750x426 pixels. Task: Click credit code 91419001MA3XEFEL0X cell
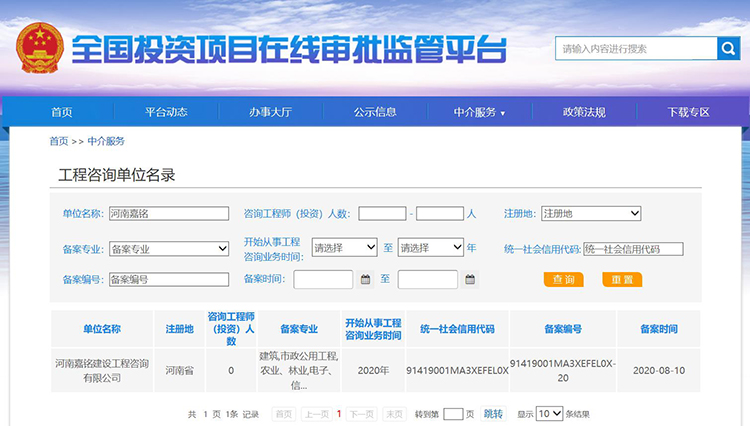click(457, 371)
